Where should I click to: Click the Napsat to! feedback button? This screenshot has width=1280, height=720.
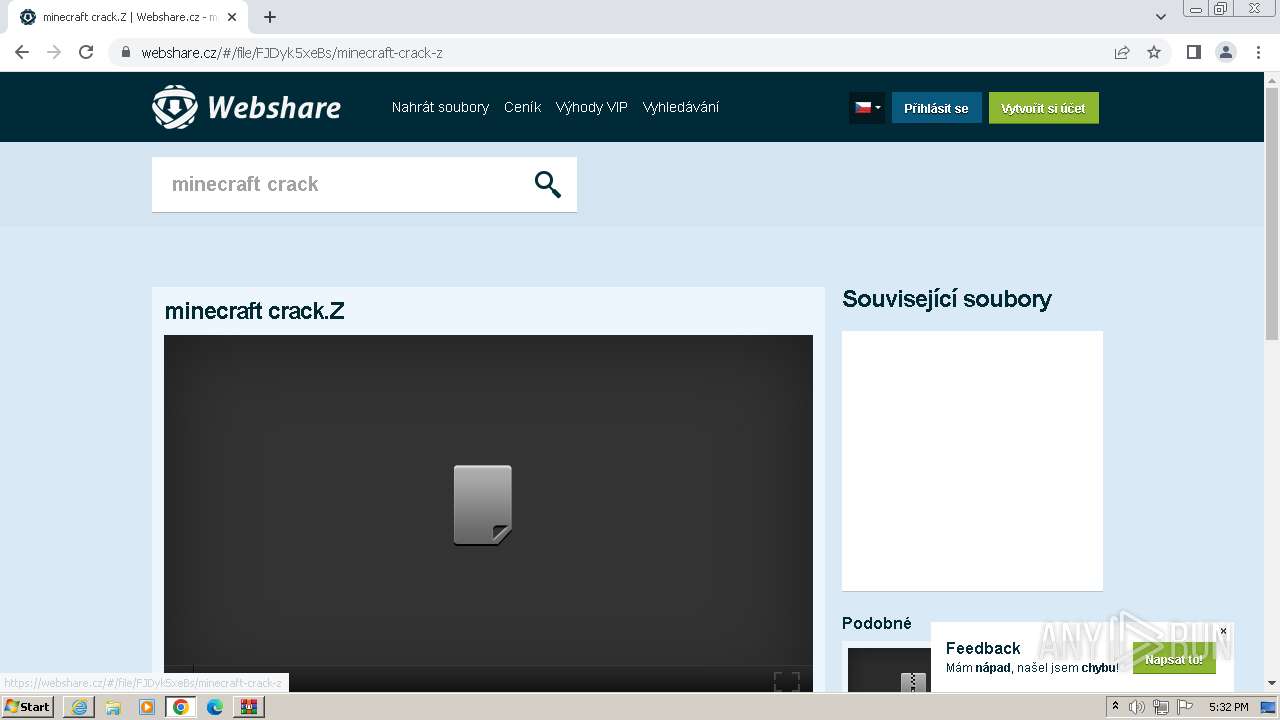coord(1174,659)
